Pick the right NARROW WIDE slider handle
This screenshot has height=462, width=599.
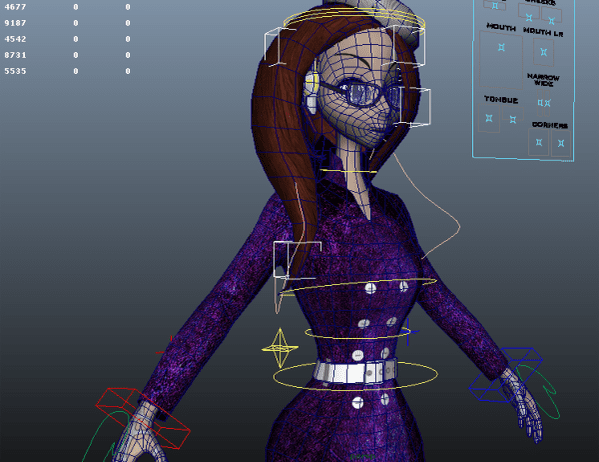548,103
